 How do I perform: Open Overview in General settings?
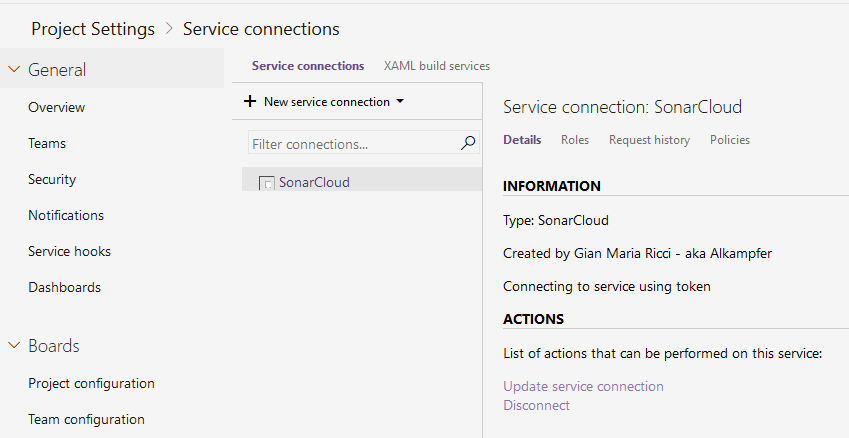pos(56,107)
